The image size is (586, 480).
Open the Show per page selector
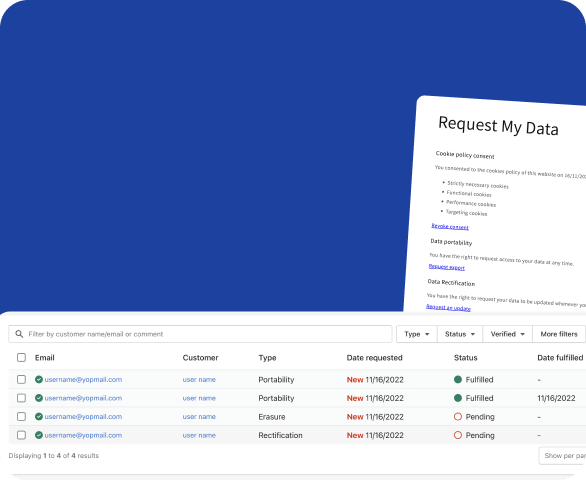tap(562, 456)
